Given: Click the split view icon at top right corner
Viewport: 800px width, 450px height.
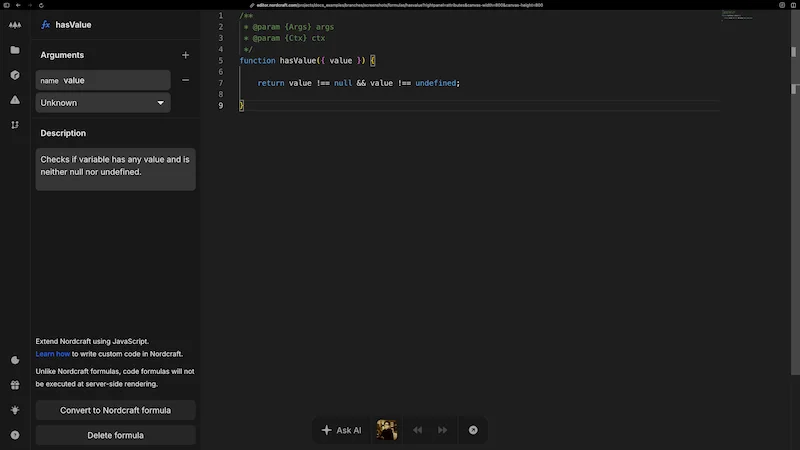Looking at the screenshot, I should (x=794, y=5).
